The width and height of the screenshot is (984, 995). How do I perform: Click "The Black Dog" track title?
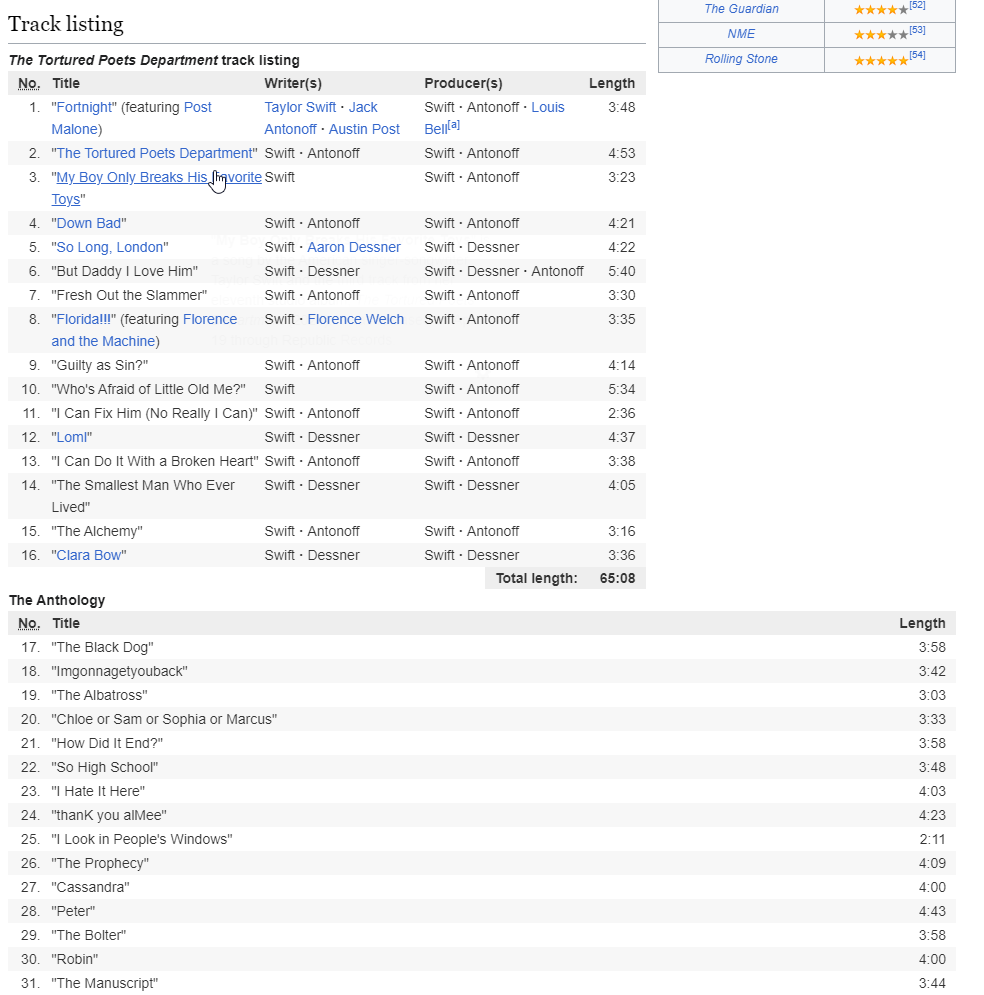tap(103, 648)
